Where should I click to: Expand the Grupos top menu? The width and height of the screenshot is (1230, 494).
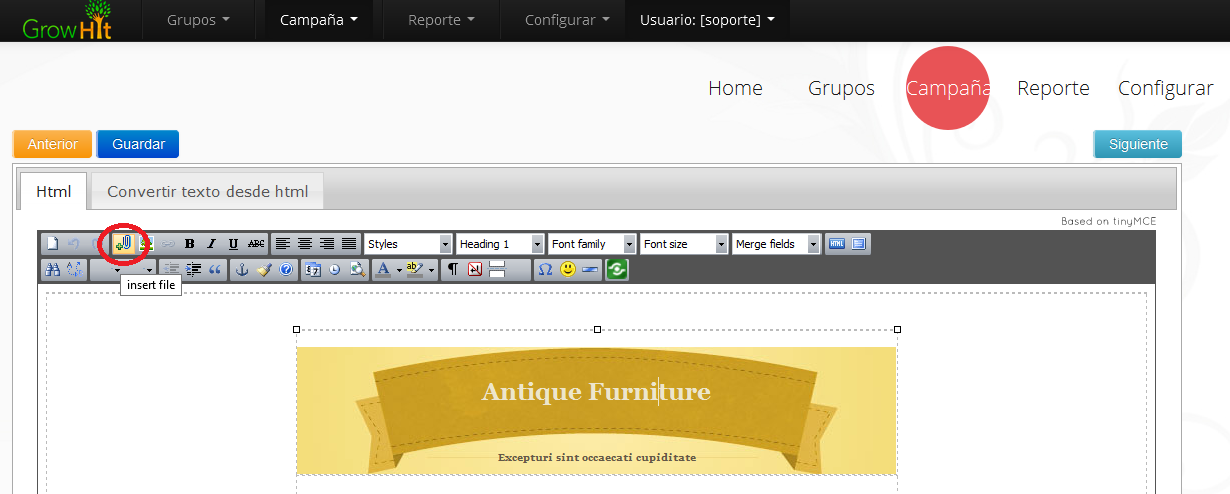[x=198, y=20]
